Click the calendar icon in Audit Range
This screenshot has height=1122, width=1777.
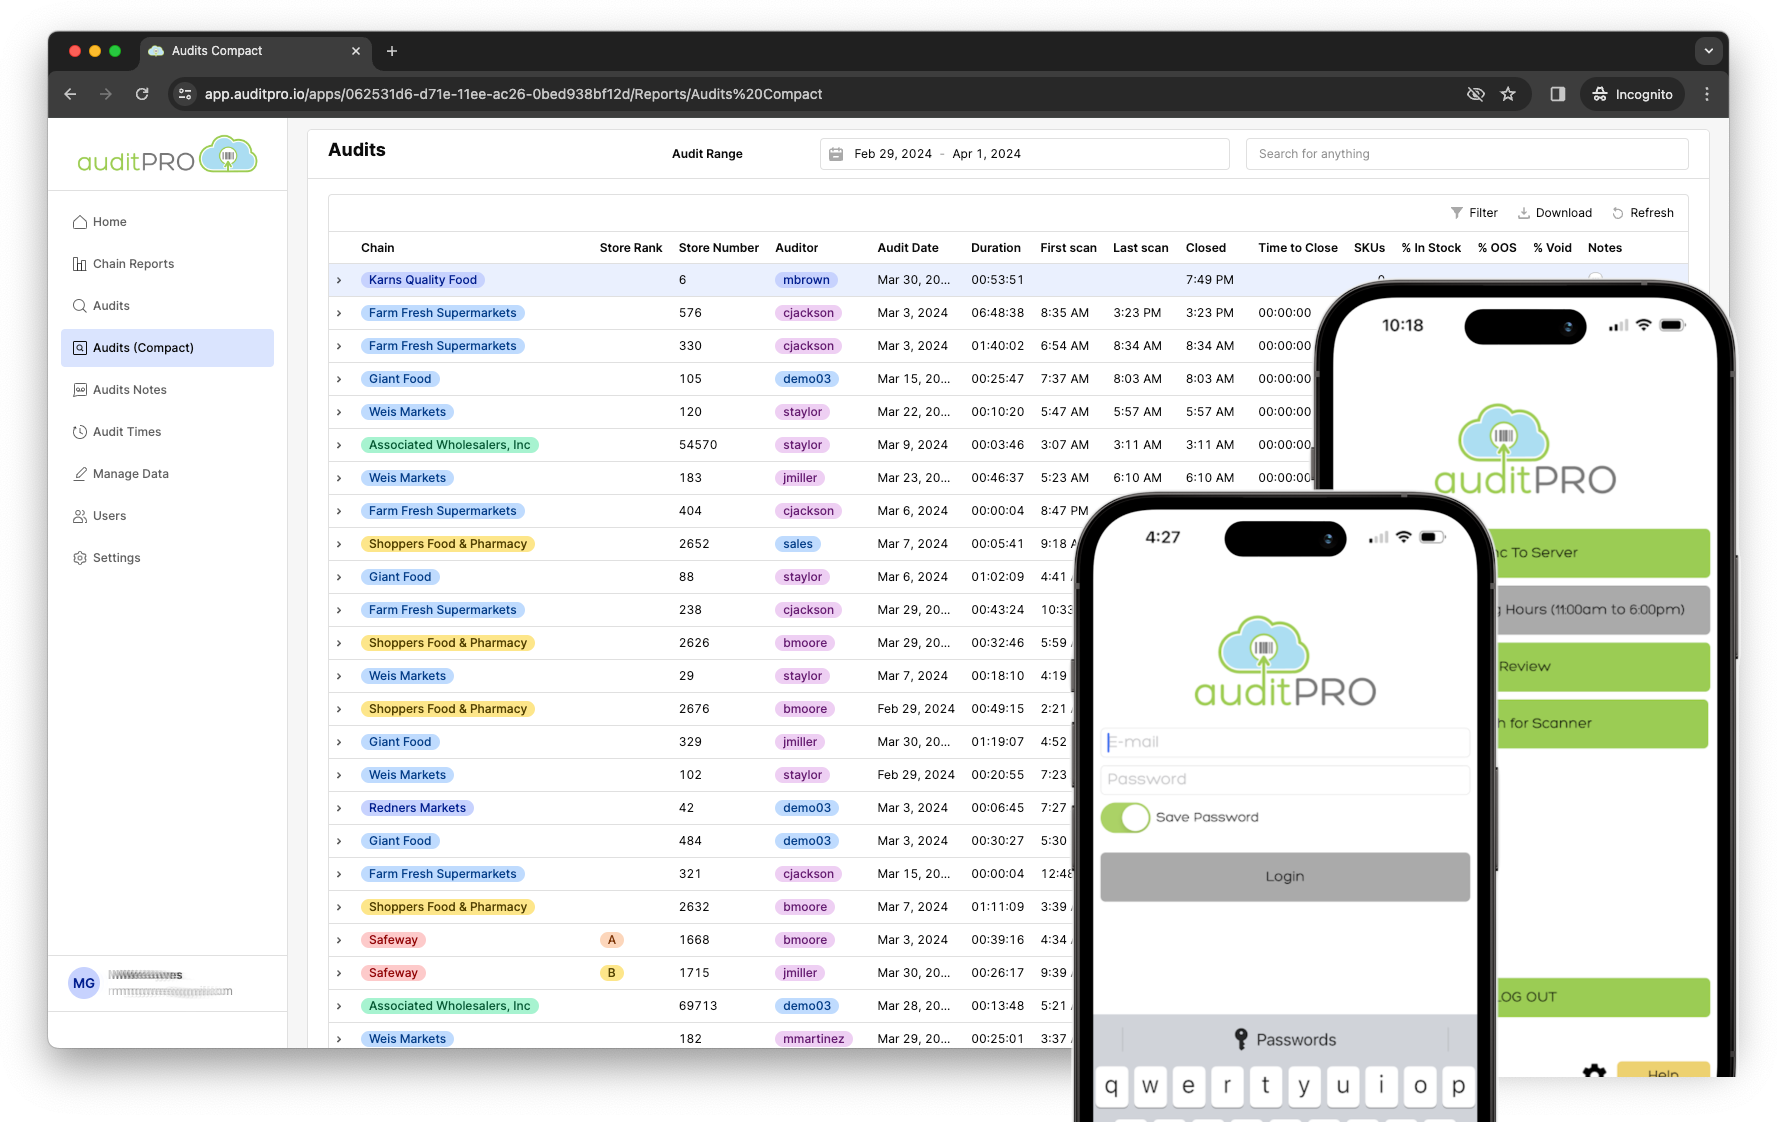837,154
